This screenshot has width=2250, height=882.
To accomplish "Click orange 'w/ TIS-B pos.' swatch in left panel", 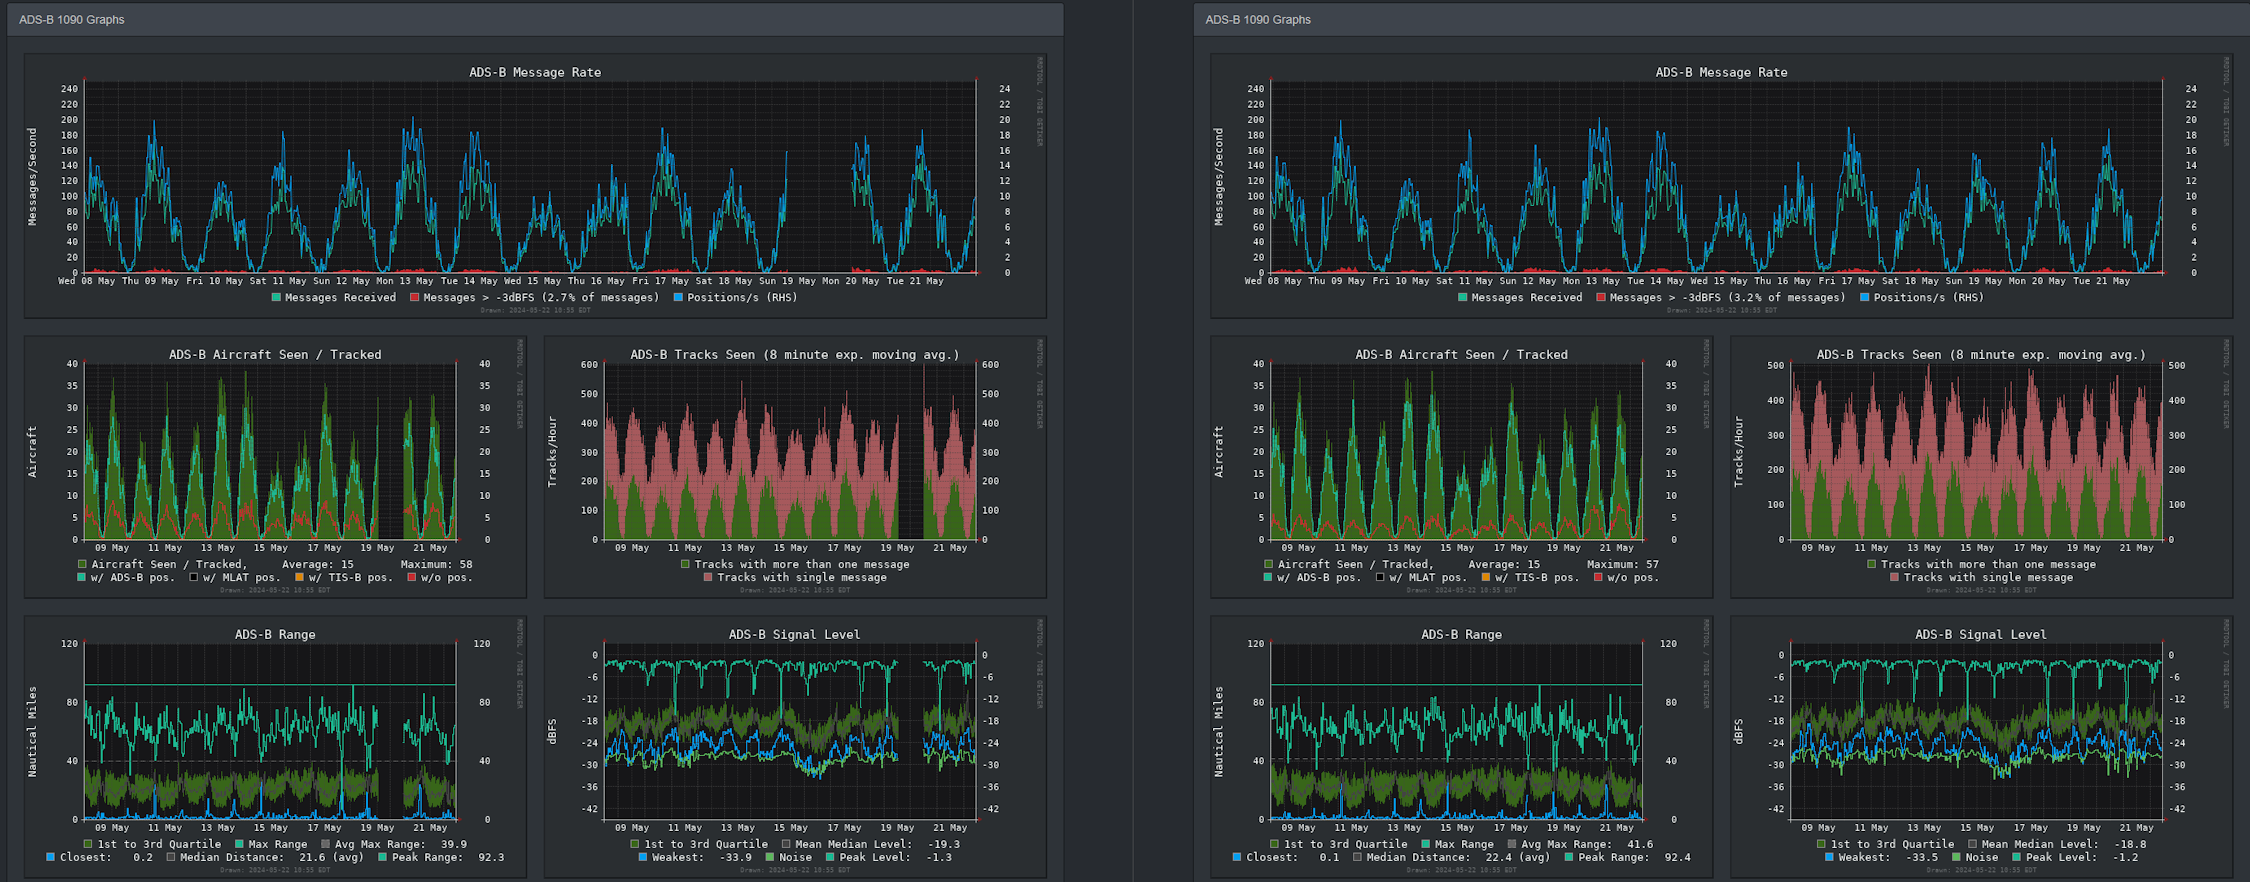I will (299, 577).
